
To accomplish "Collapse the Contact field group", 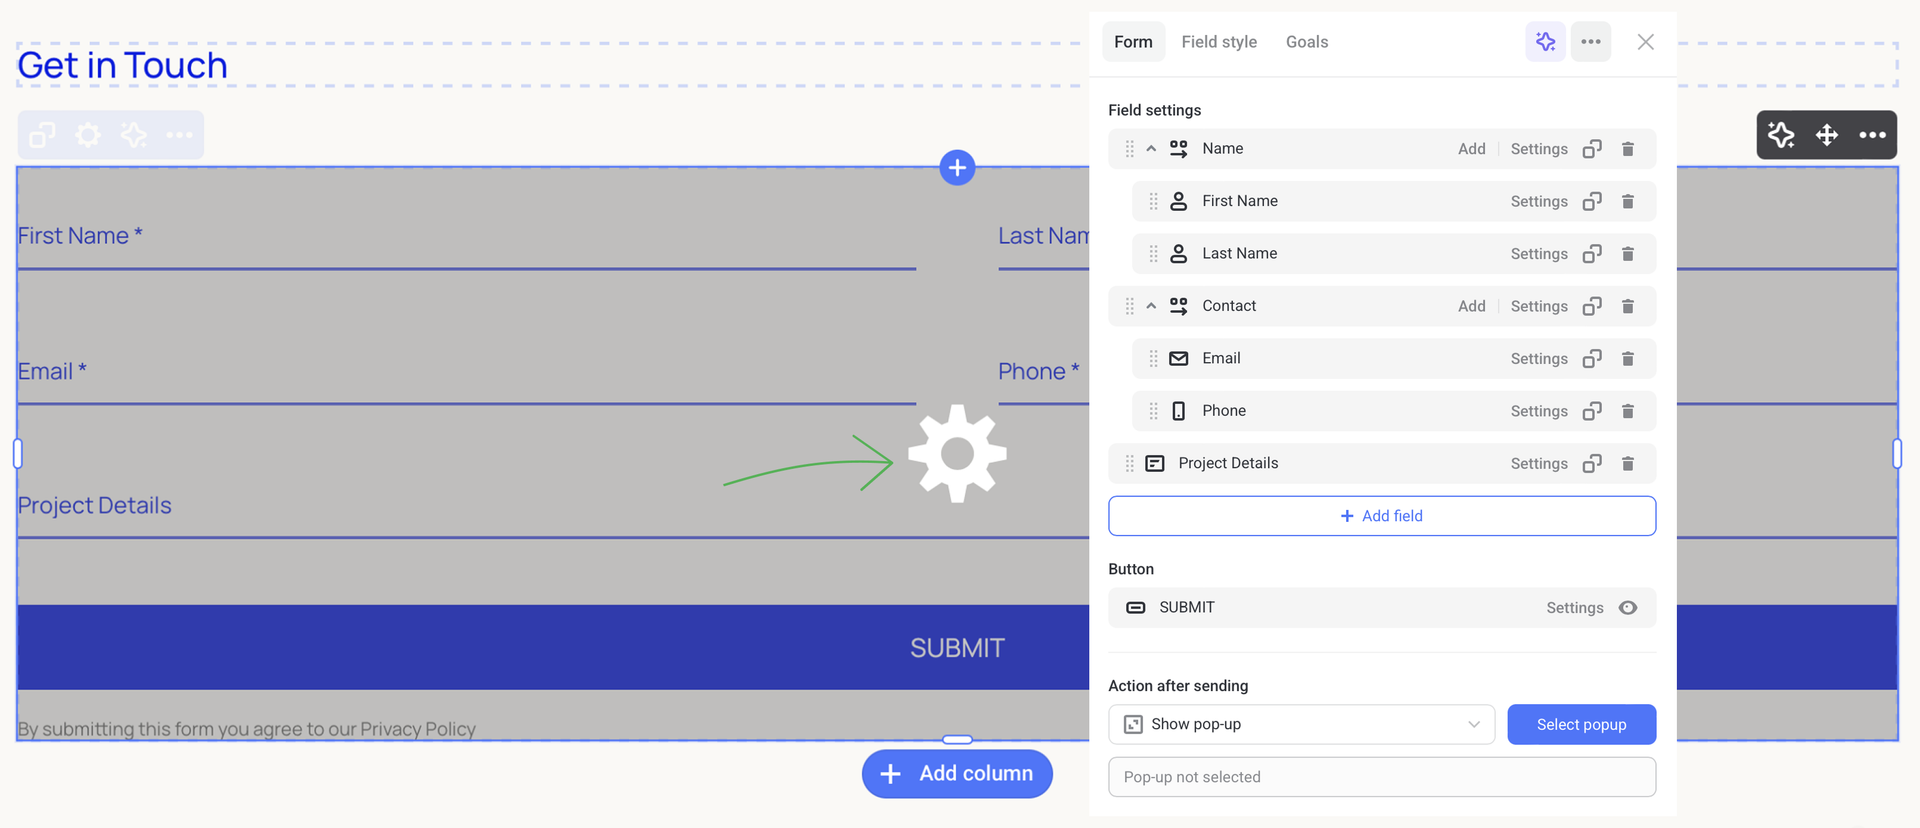I will point(1151,306).
